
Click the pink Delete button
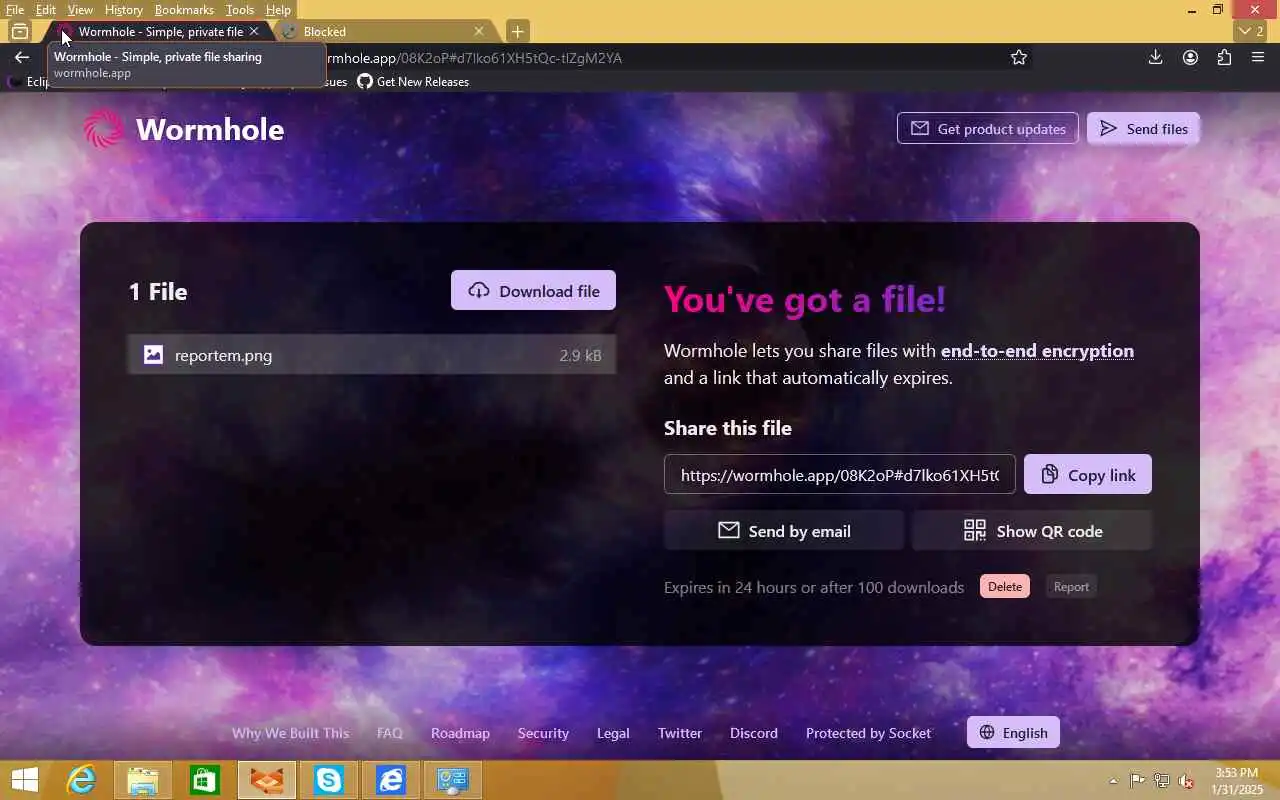pyautogui.click(x=1005, y=587)
